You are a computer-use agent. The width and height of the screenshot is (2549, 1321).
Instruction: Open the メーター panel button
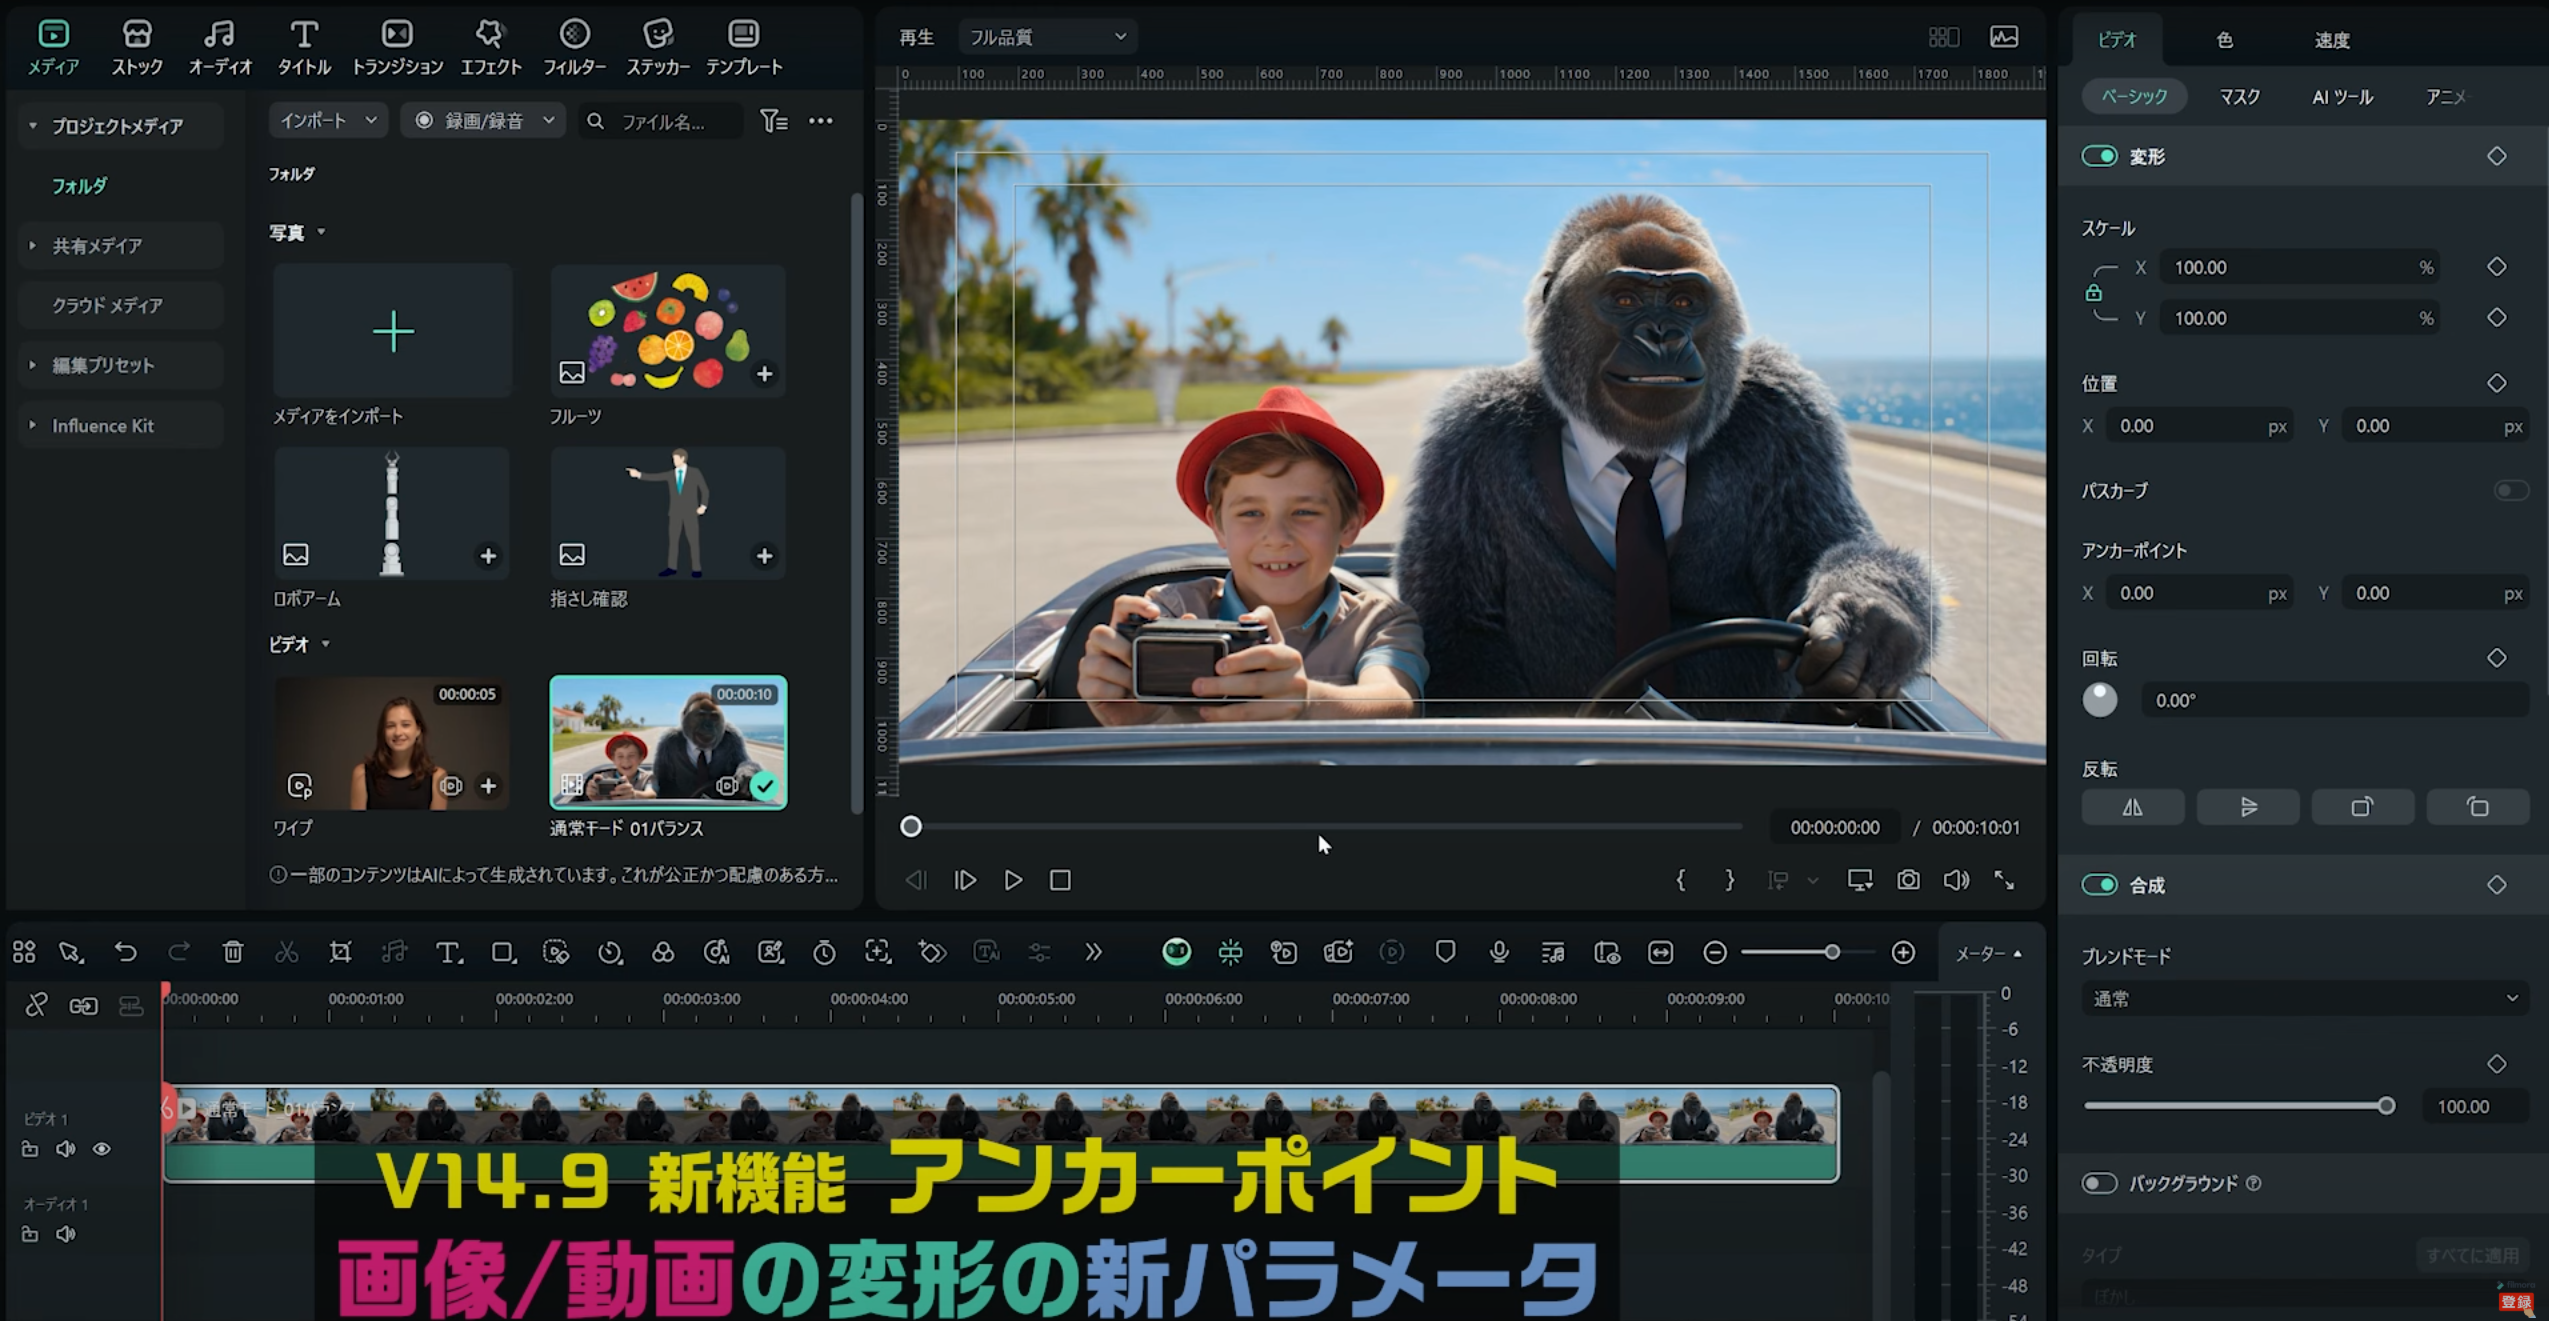1988,953
